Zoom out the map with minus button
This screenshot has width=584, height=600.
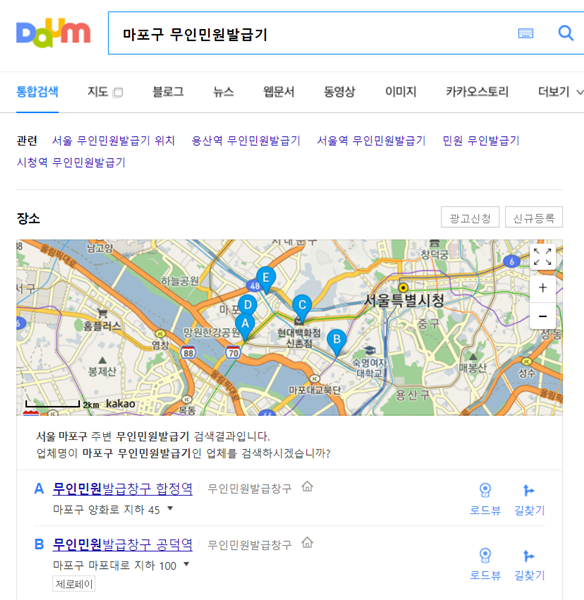[543, 316]
